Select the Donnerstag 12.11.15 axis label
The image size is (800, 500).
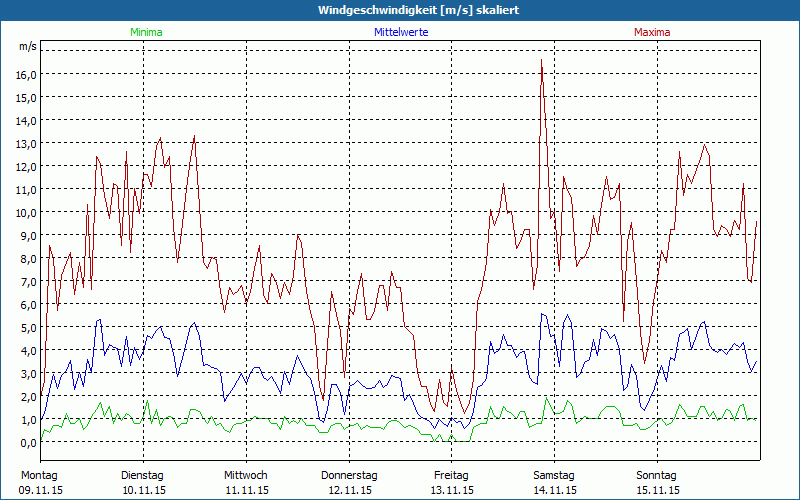349,483
